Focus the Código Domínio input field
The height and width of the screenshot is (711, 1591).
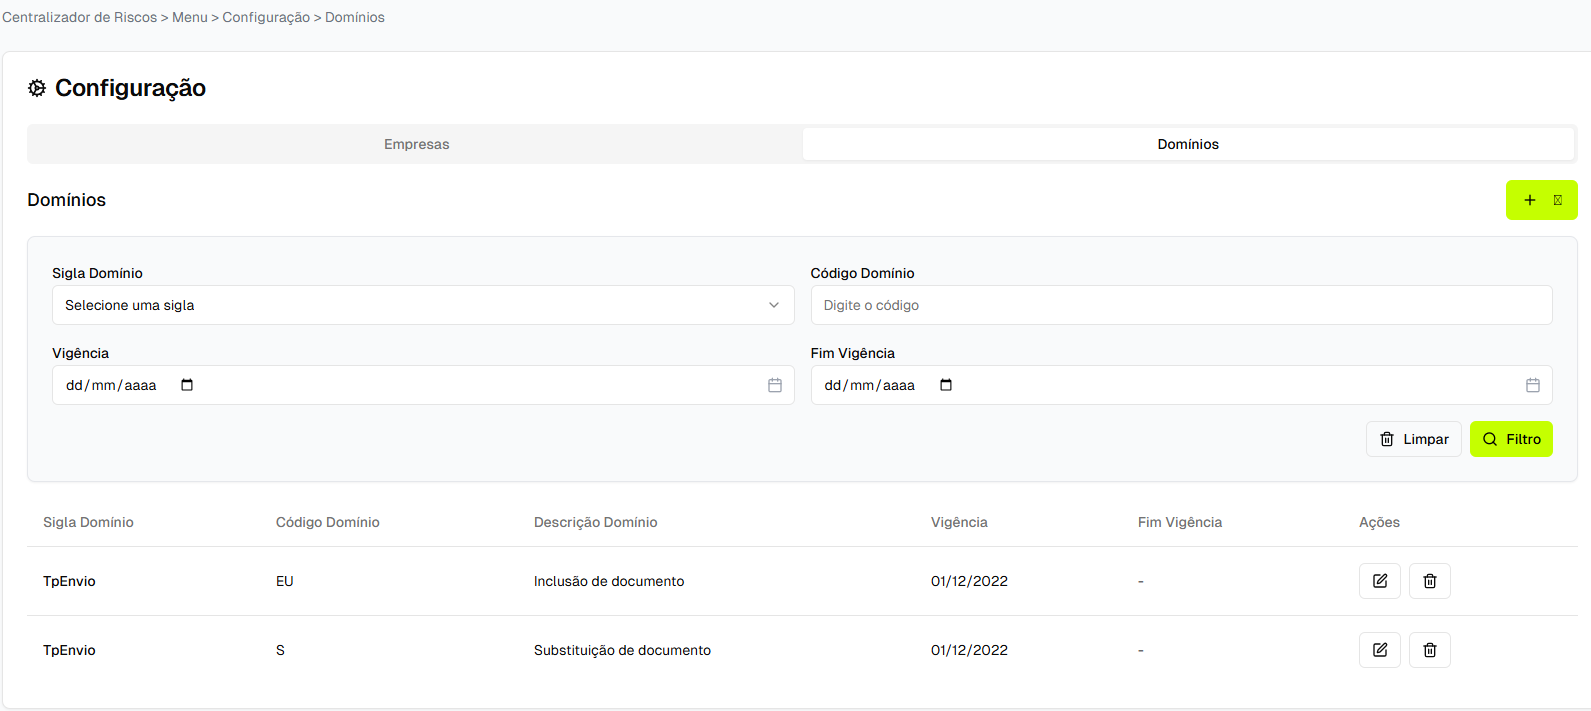1180,305
